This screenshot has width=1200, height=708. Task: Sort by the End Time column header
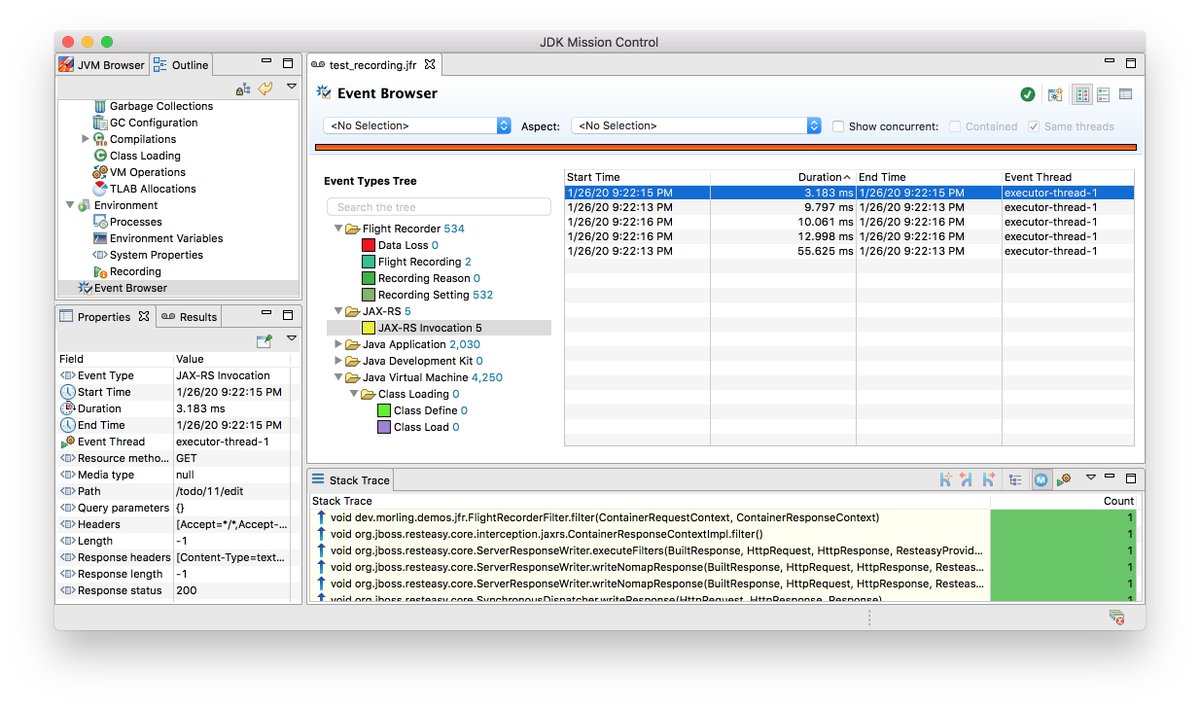coord(929,177)
